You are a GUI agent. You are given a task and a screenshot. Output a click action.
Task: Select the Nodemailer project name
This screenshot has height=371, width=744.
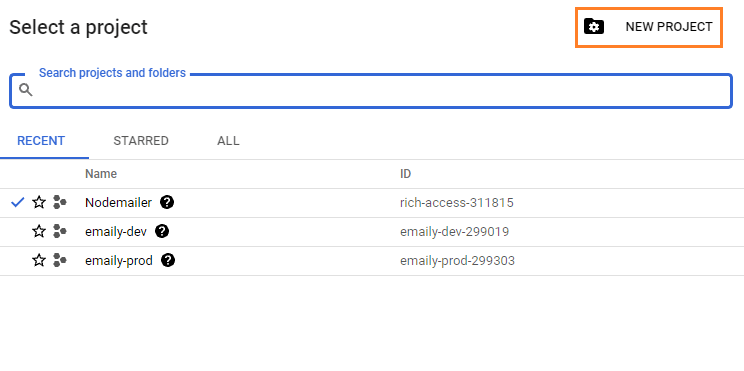pos(118,203)
